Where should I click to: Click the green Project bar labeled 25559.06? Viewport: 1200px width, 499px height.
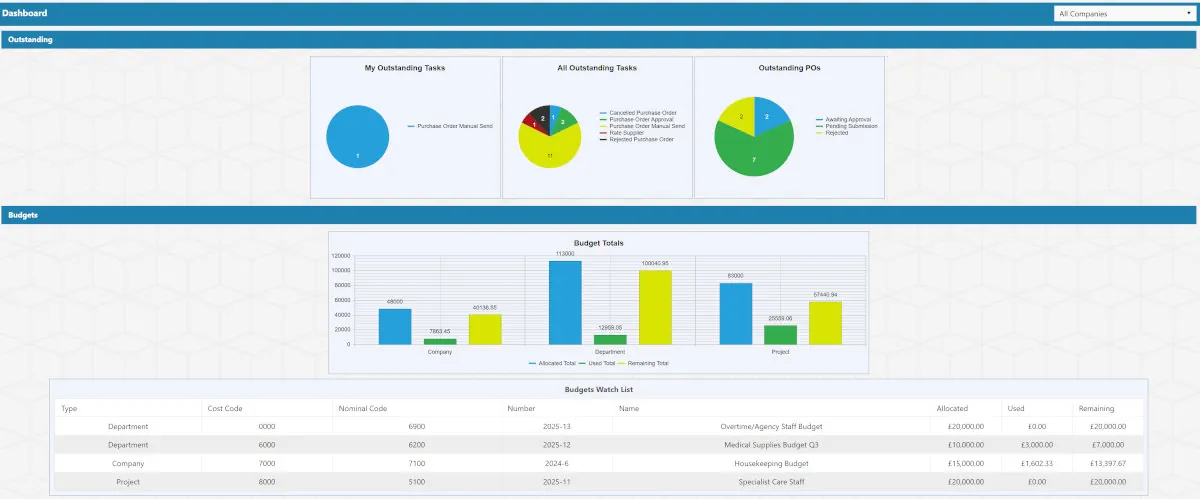click(781, 334)
